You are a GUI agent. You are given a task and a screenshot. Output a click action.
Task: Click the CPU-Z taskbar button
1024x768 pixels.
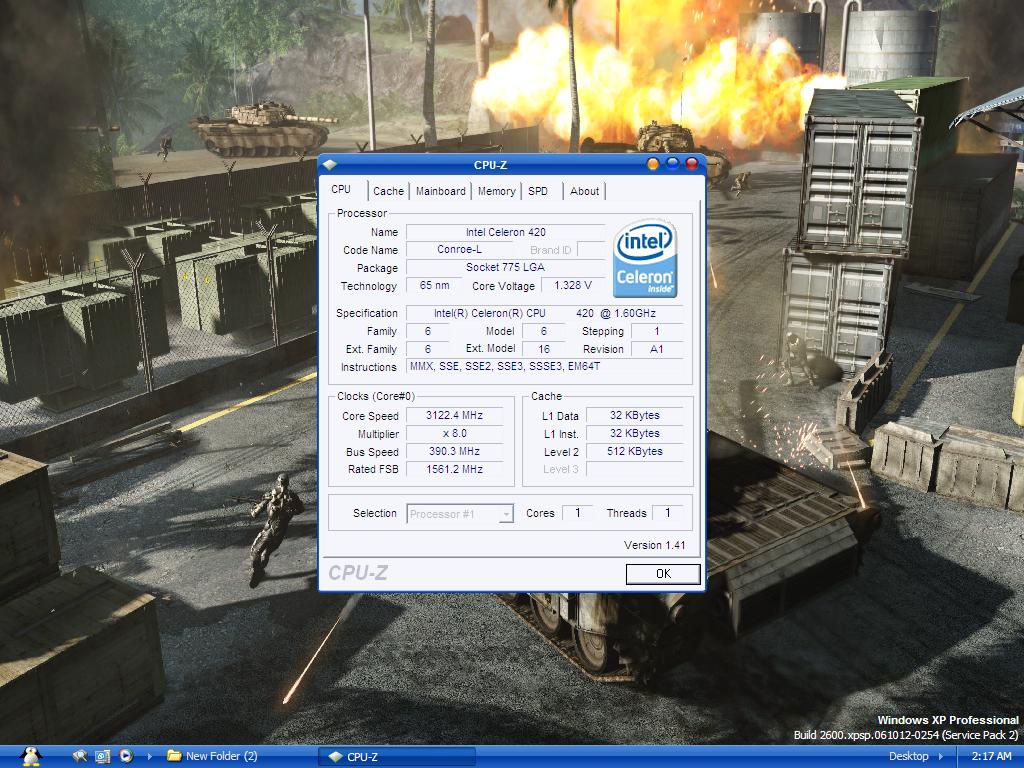click(x=396, y=757)
